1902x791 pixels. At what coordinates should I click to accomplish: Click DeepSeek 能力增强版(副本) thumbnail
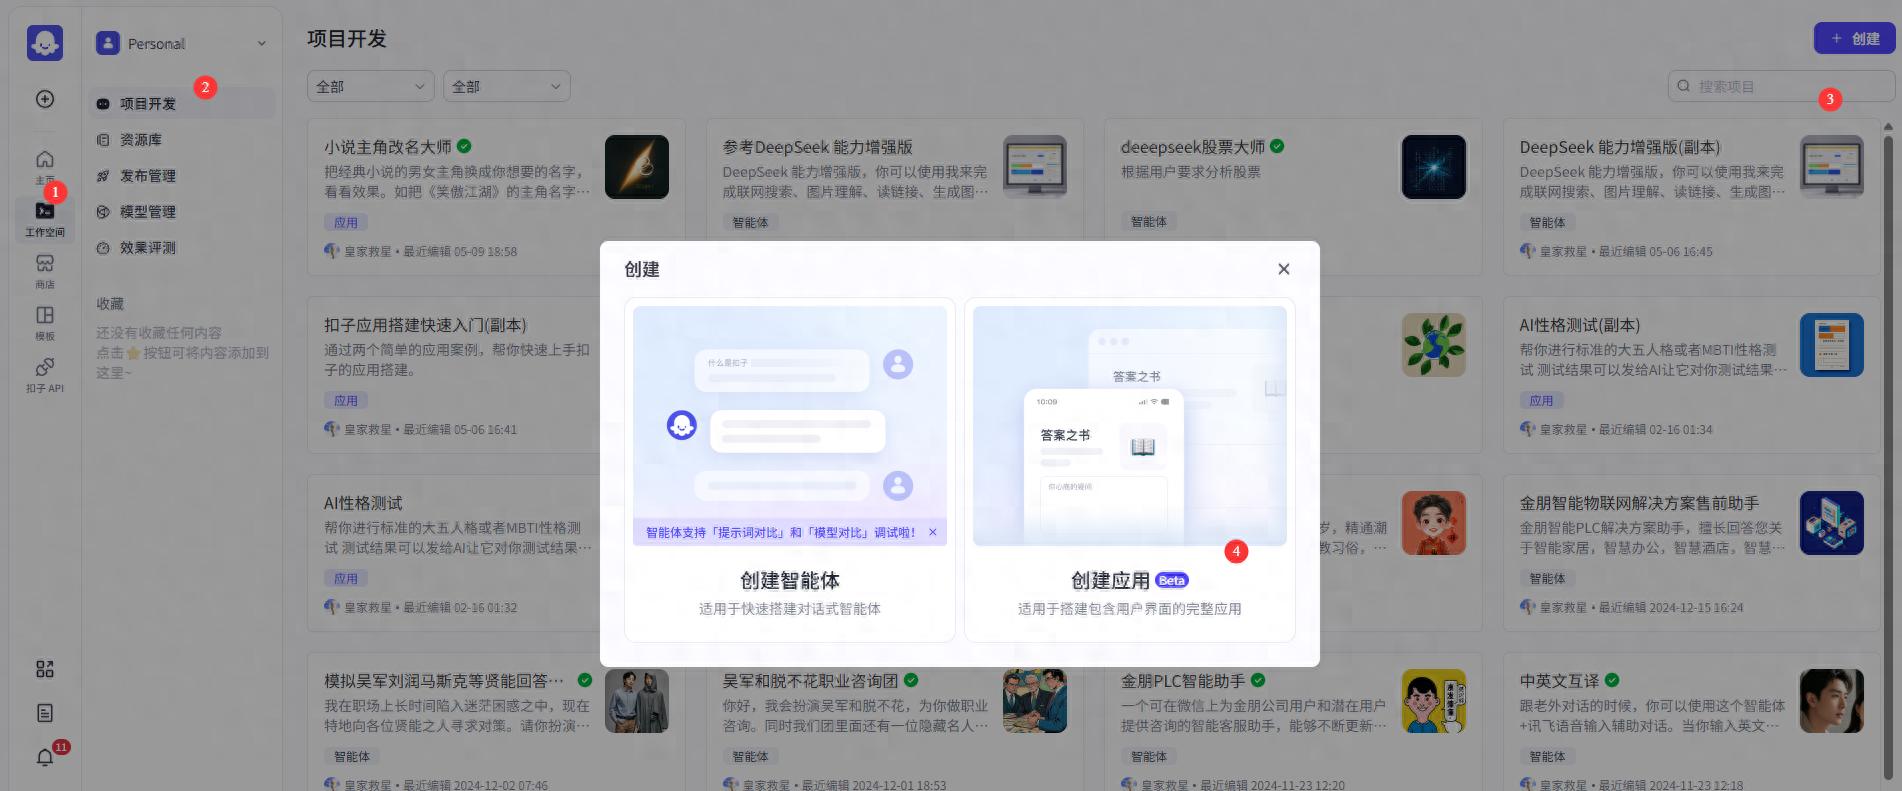pyautogui.click(x=1832, y=167)
